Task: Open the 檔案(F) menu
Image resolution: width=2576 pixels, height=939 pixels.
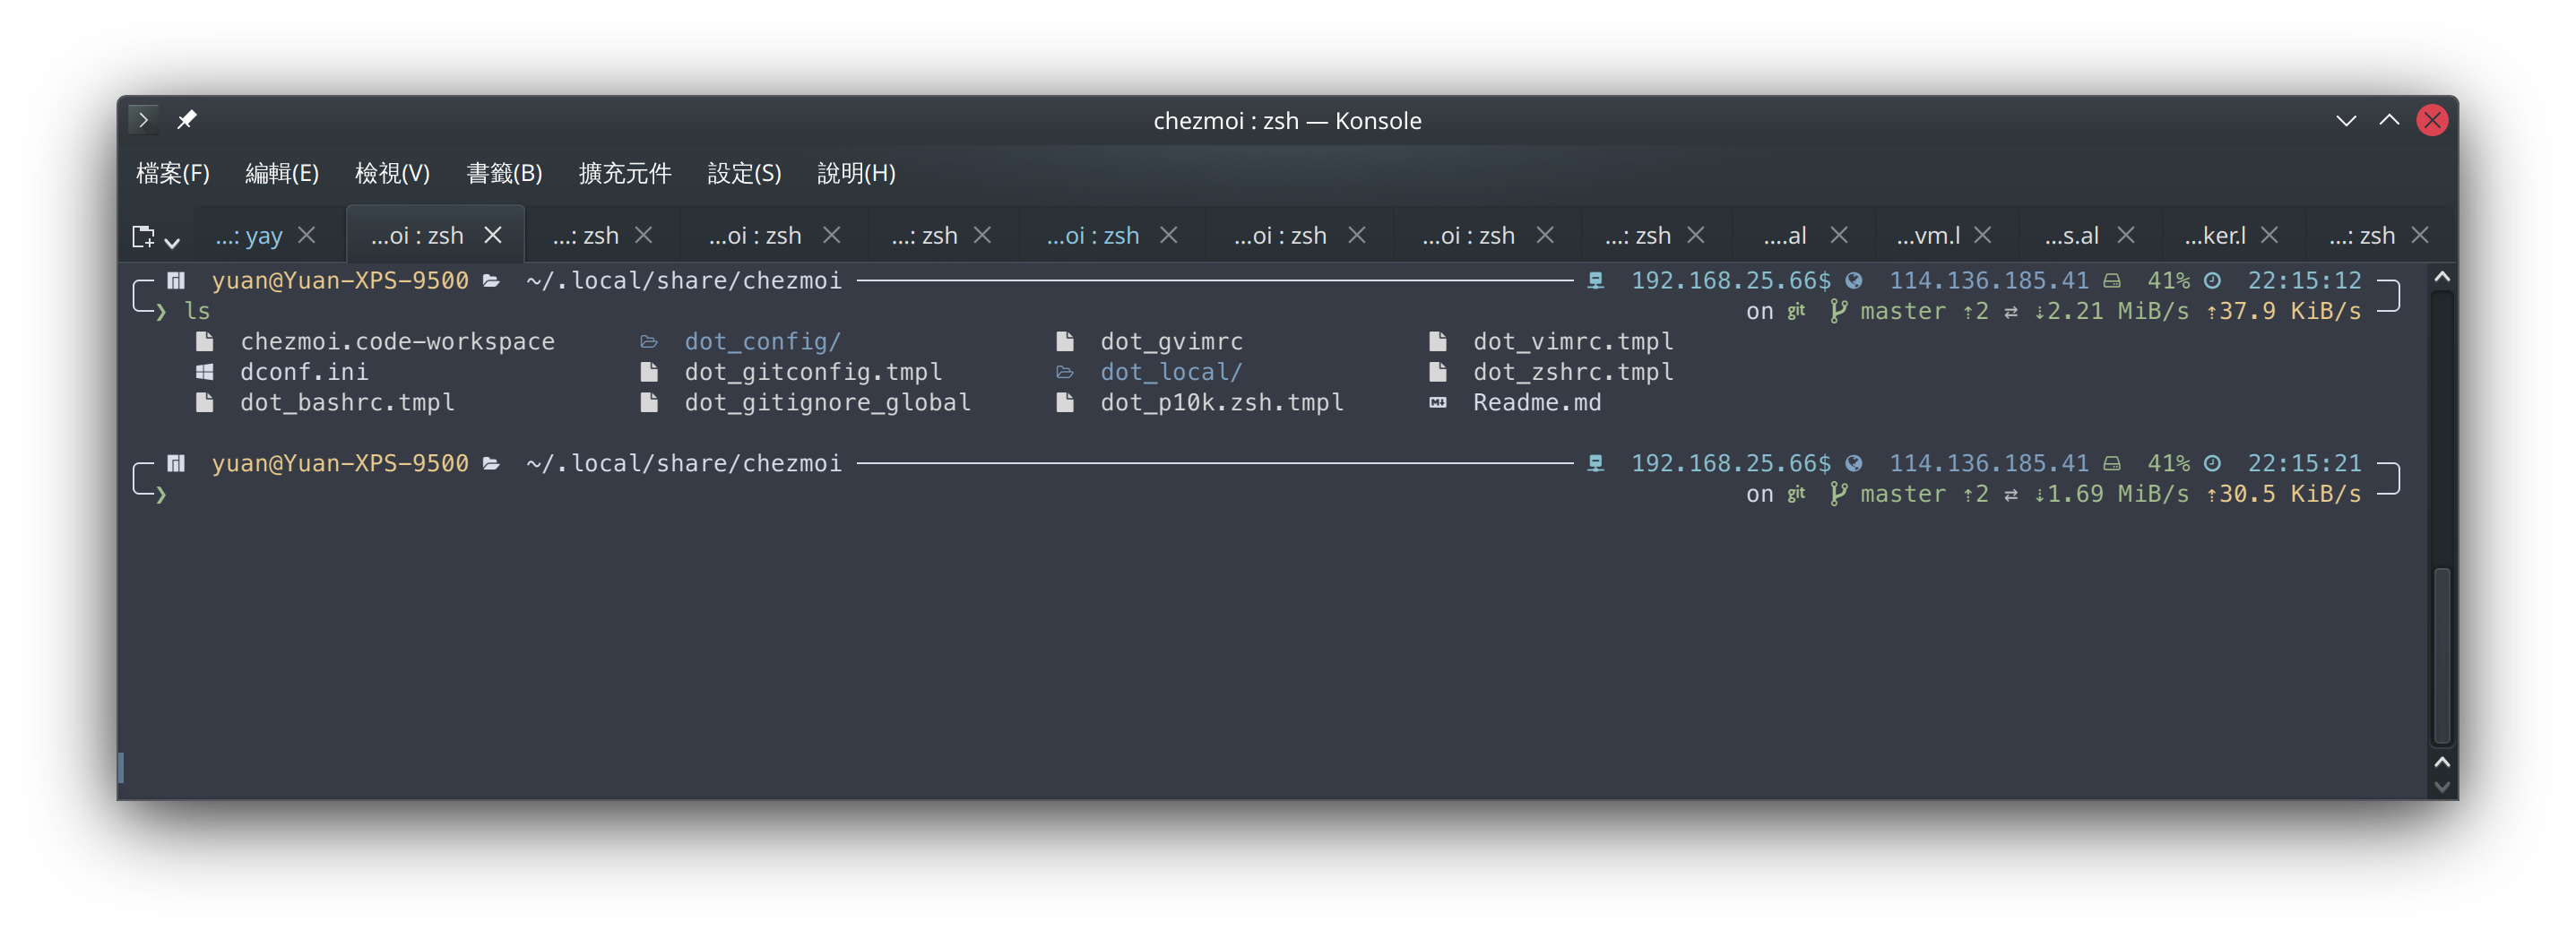Action: click(x=173, y=174)
